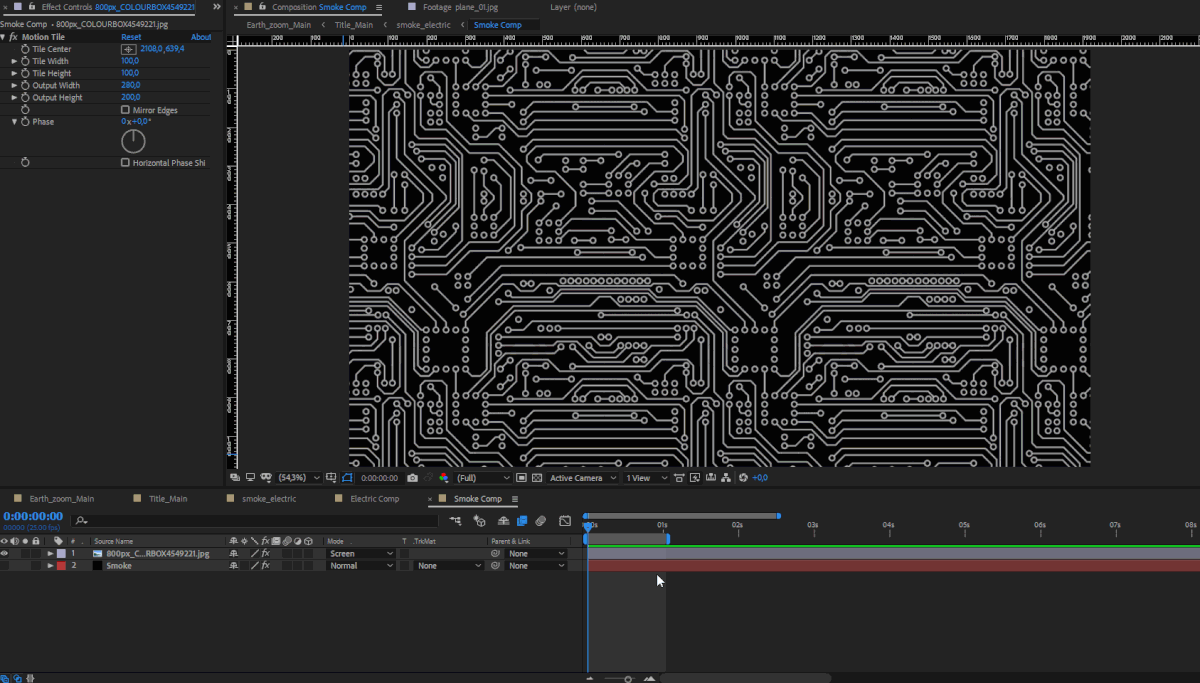The image size is (1200, 683).
Task: Open the Screen blending mode dropdown
Action: coord(361,553)
